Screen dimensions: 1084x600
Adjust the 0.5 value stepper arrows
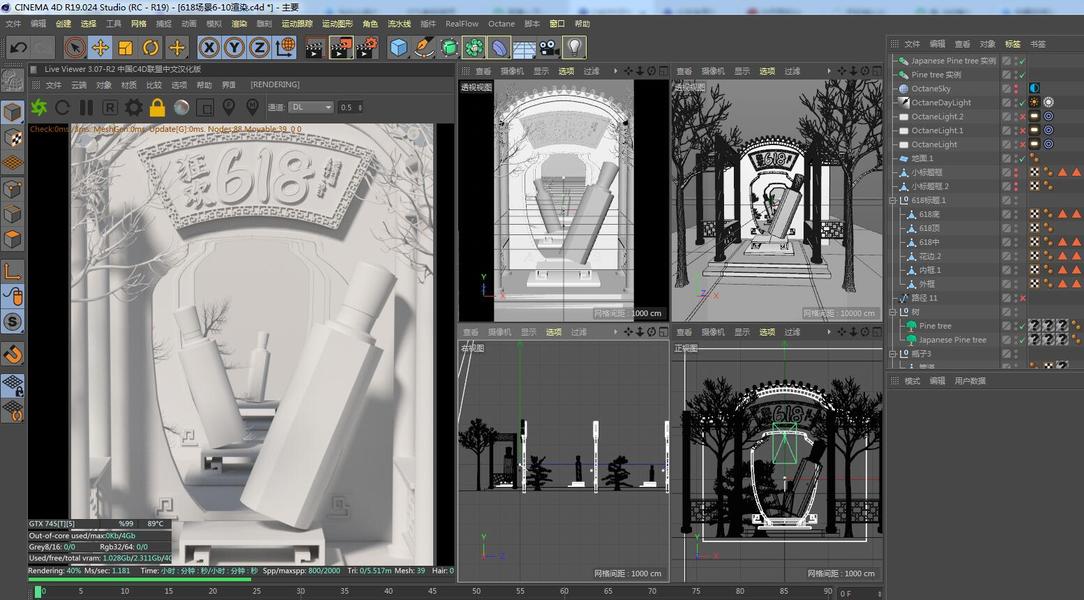tap(359, 107)
